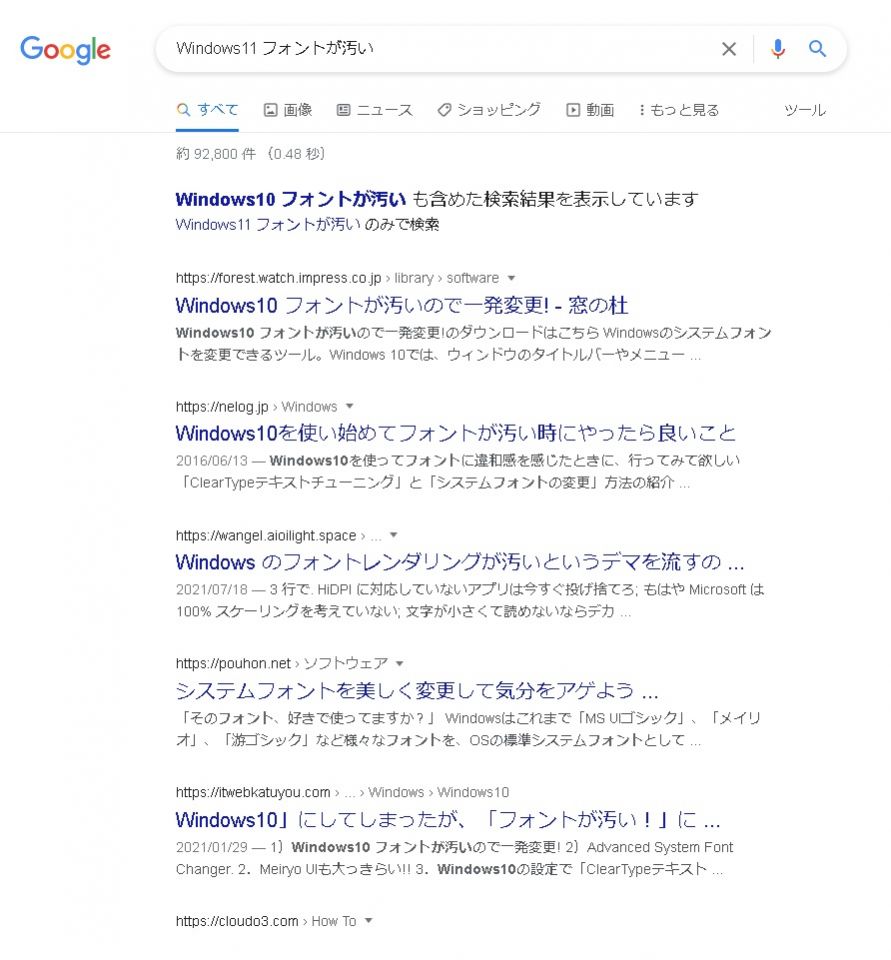Viewport: 891px width, 960px height.
Task: Switch to the 画像 images tab
Action: tap(288, 110)
